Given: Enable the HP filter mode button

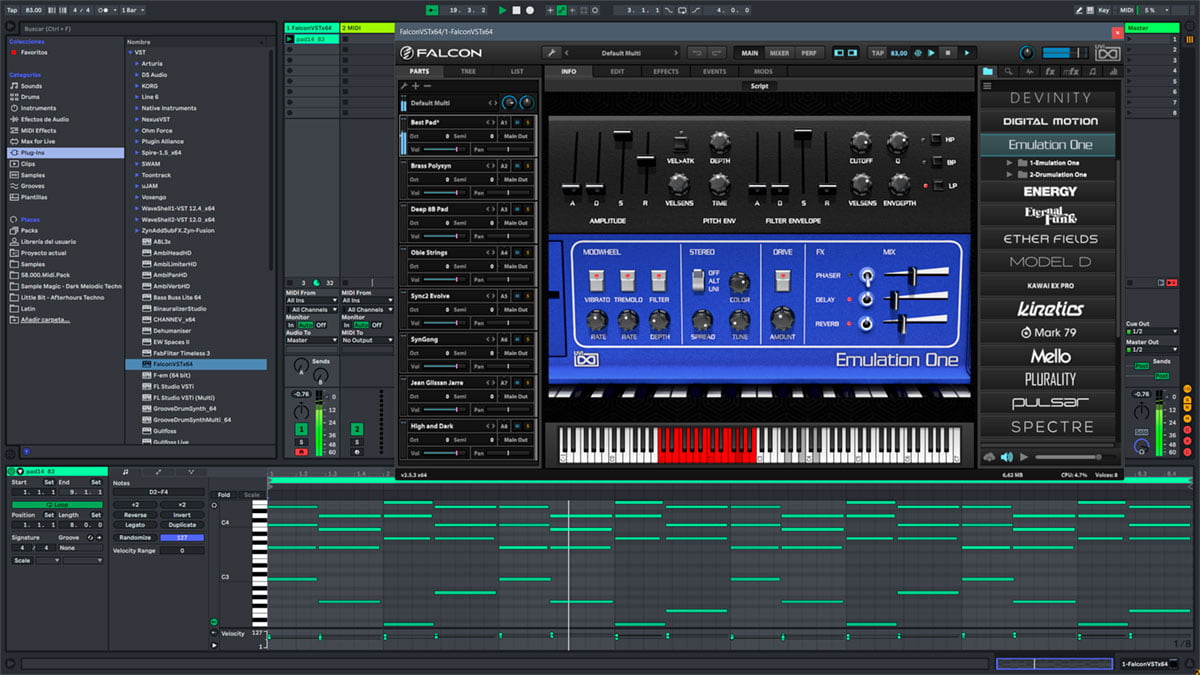Looking at the screenshot, I should pyautogui.click(x=937, y=139).
